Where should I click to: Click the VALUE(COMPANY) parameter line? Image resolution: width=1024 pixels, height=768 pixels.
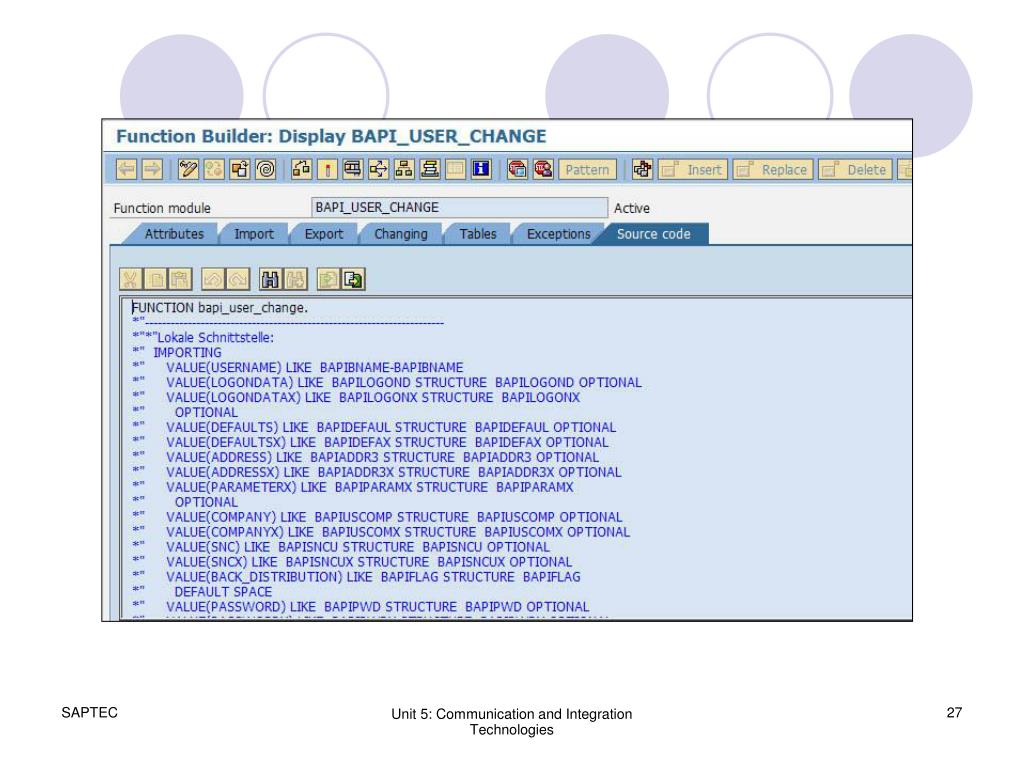(377, 517)
